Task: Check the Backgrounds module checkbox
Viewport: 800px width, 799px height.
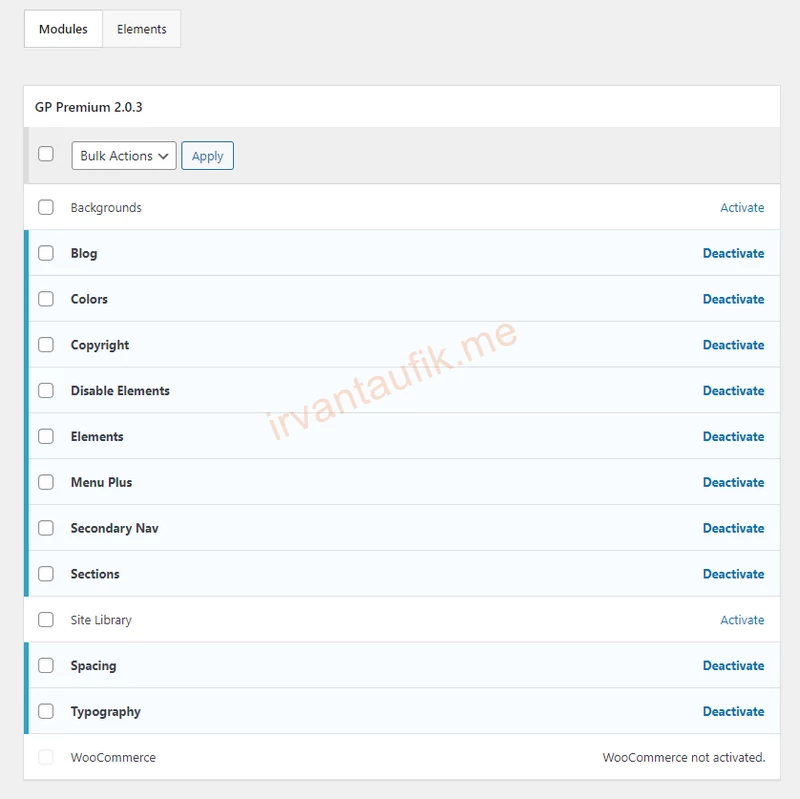Action: (46, 207)
